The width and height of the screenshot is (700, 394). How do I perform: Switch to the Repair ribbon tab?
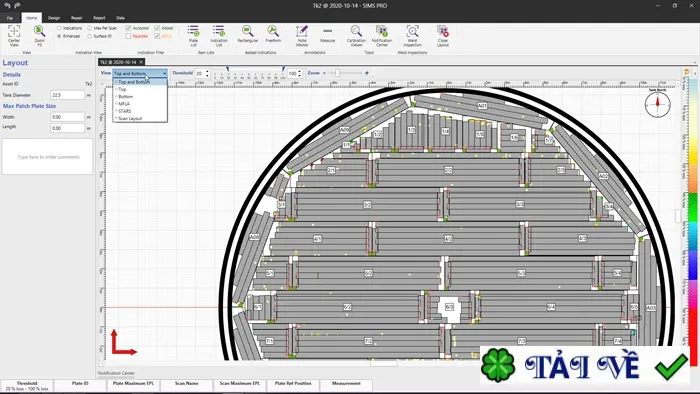[77, 18]
